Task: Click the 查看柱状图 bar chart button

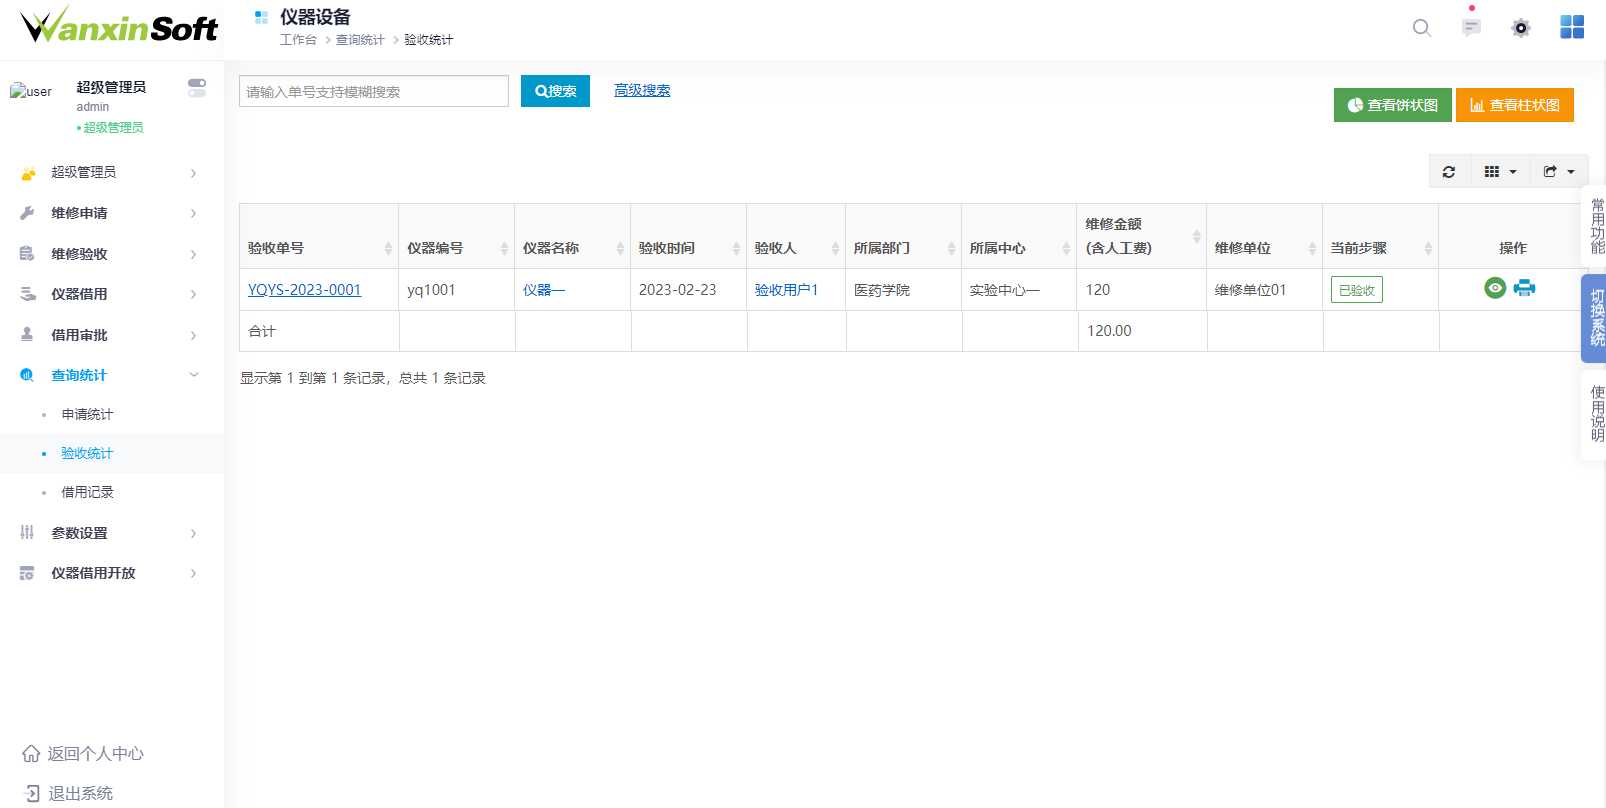Action: click(1514, 105)
